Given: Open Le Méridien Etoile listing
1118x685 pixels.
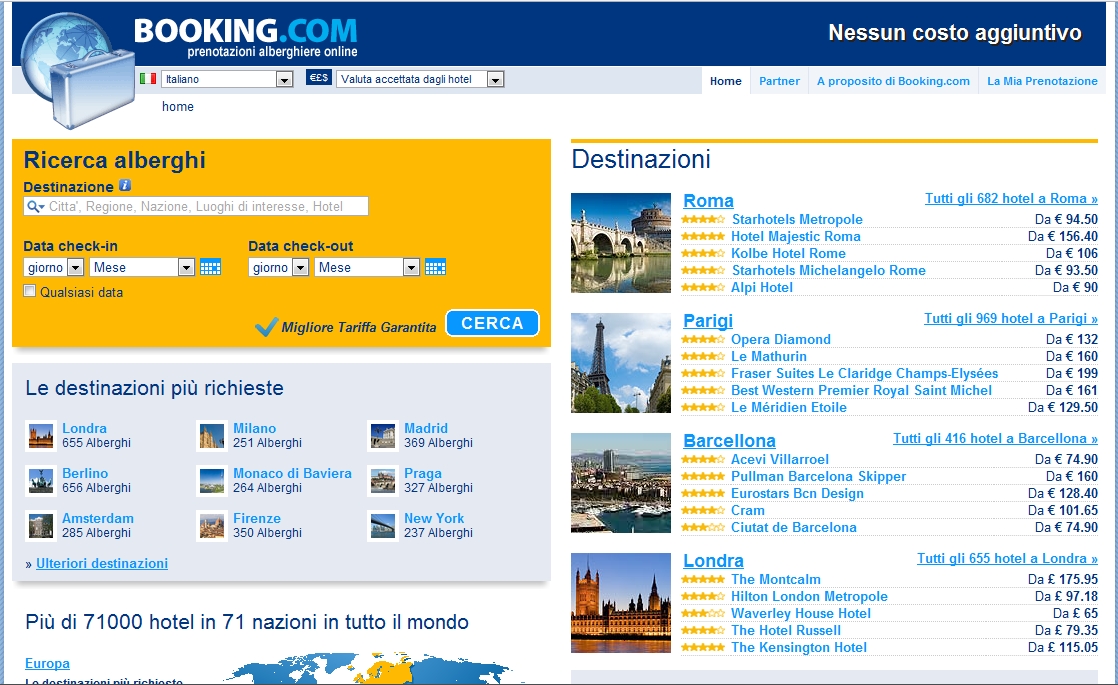Looking at the screenshot, I should tap(789, 408).
